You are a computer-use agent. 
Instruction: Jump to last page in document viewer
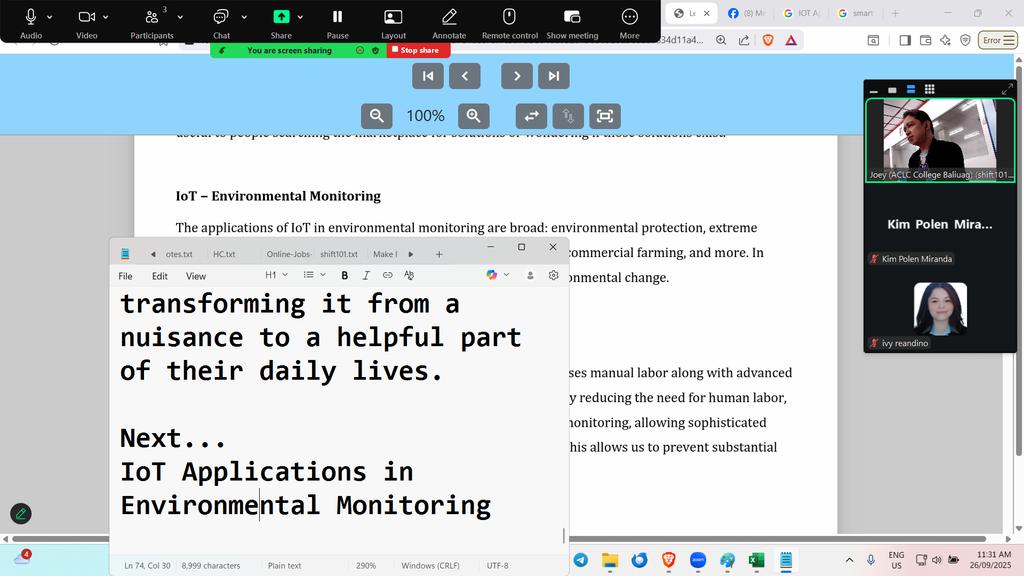(x=554, y=76)
